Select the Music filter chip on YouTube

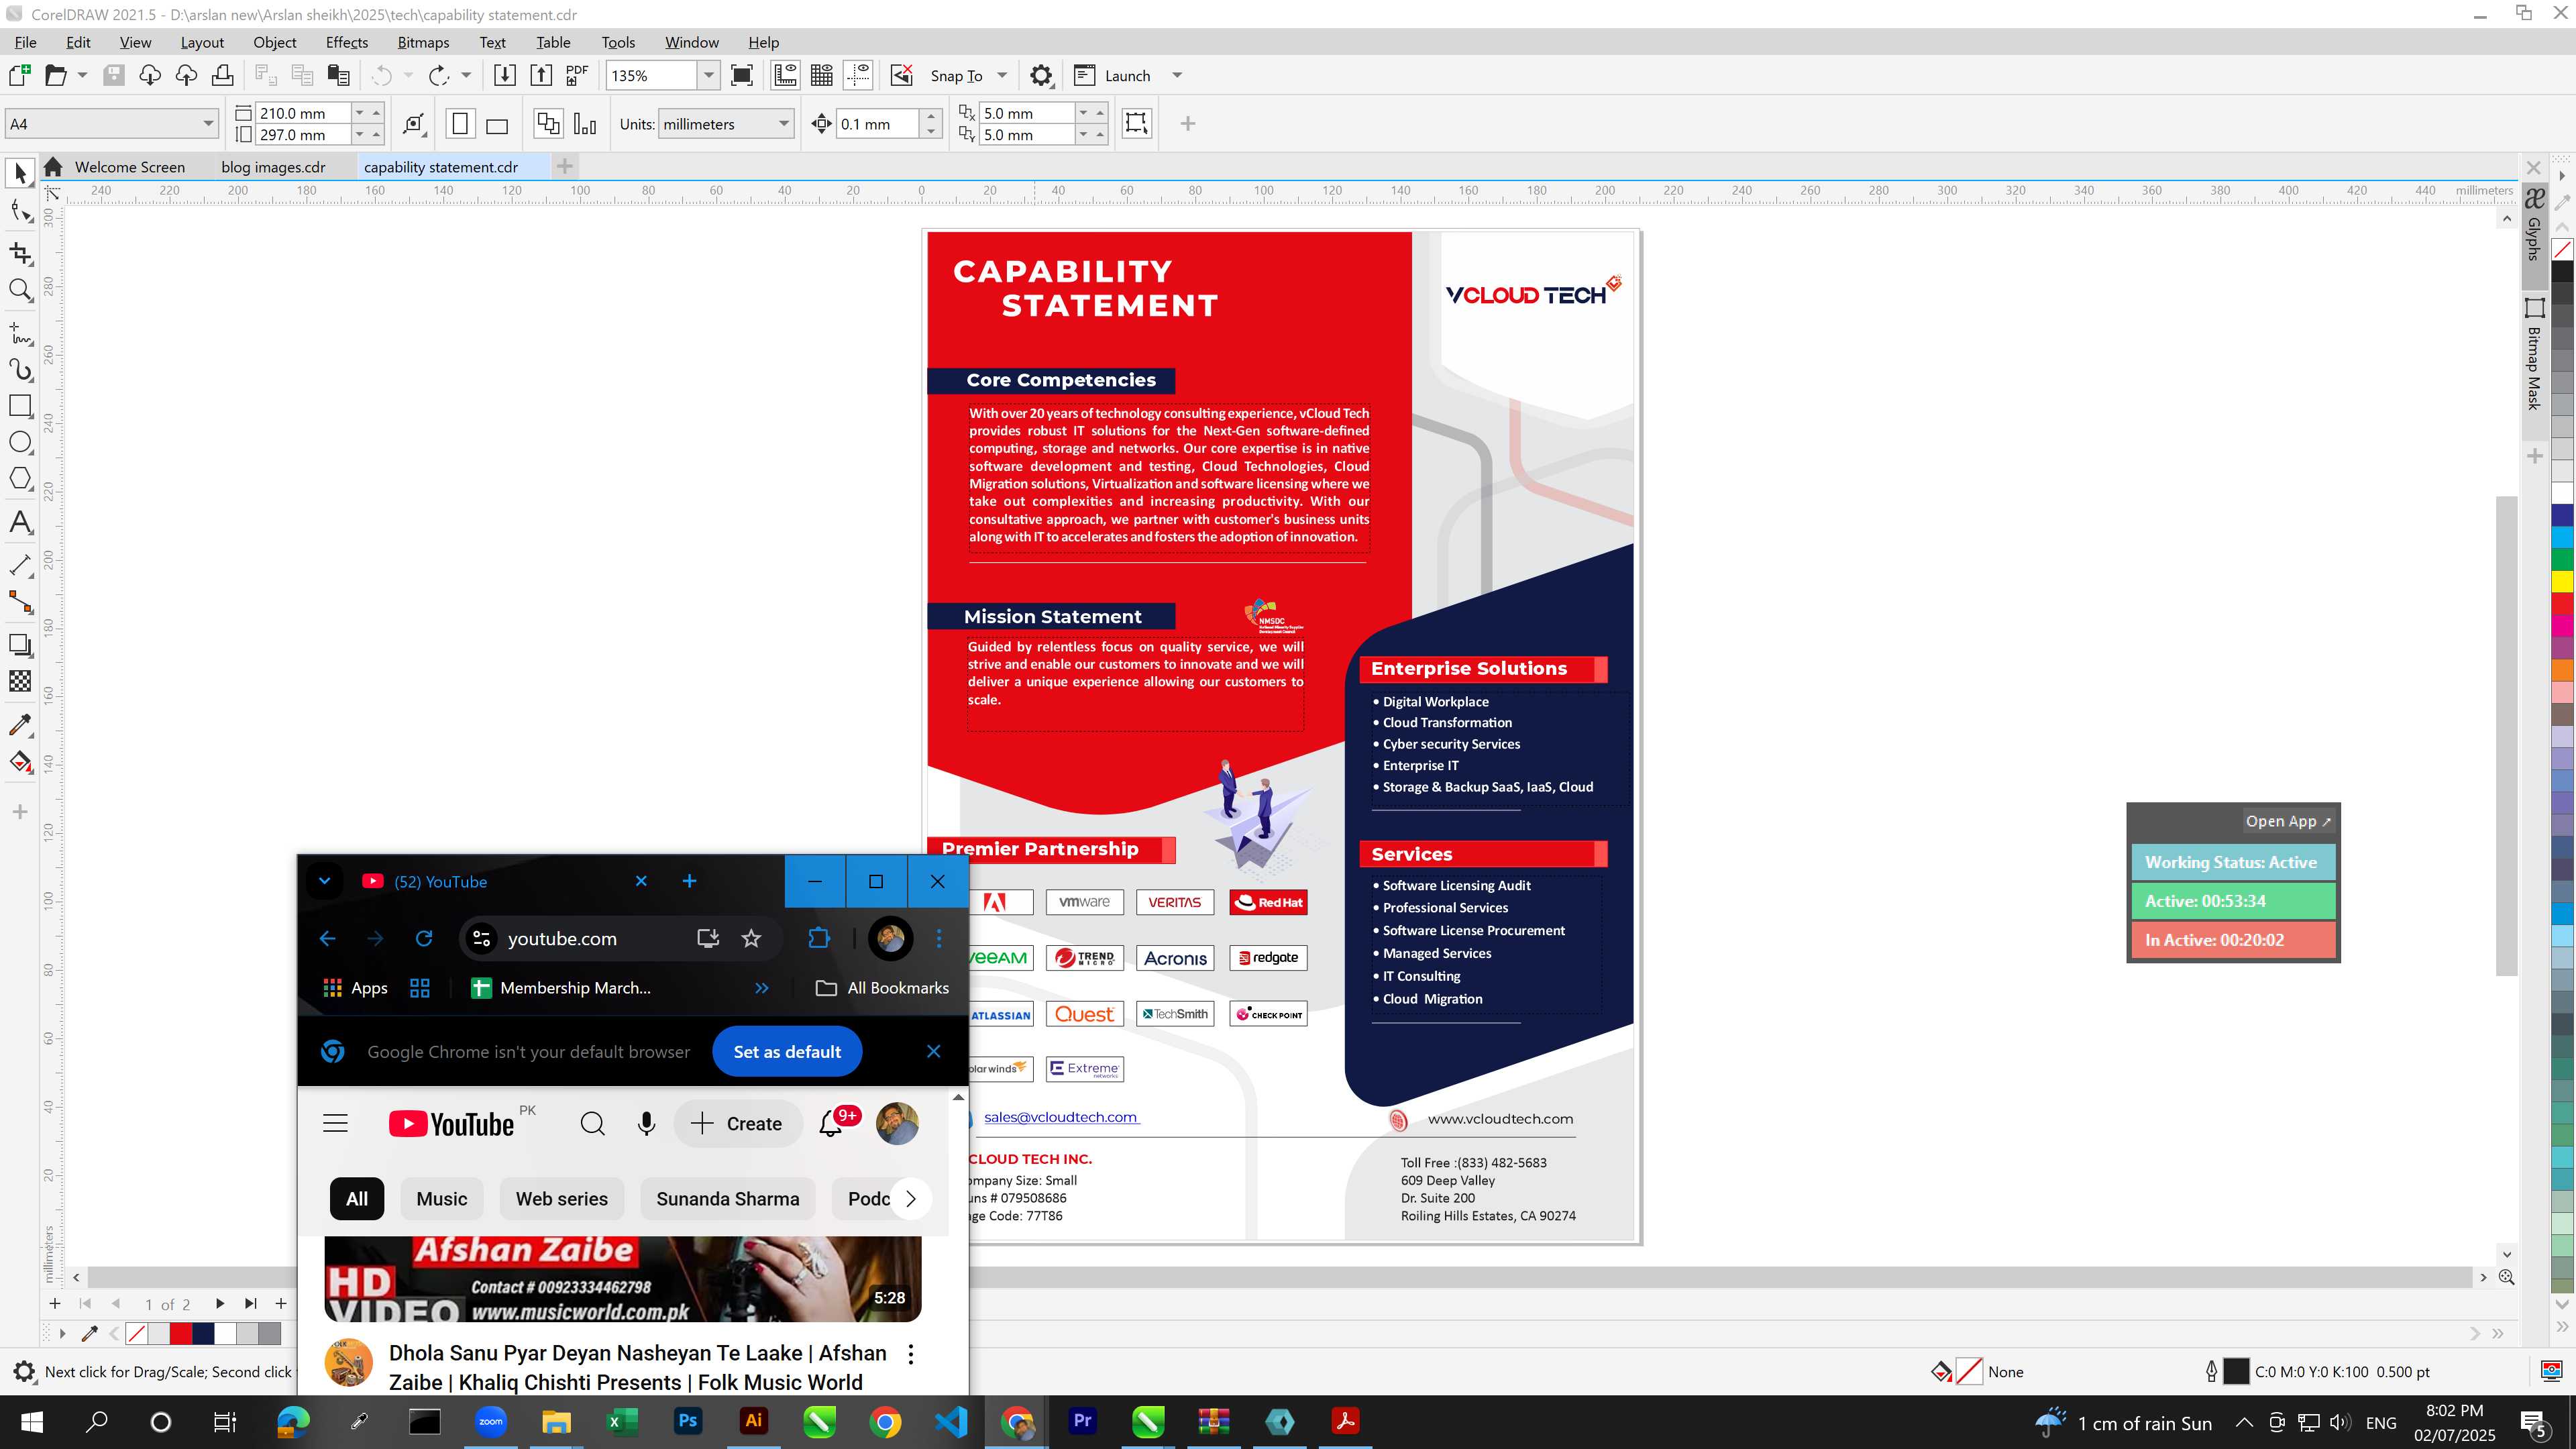(441, 1199)
